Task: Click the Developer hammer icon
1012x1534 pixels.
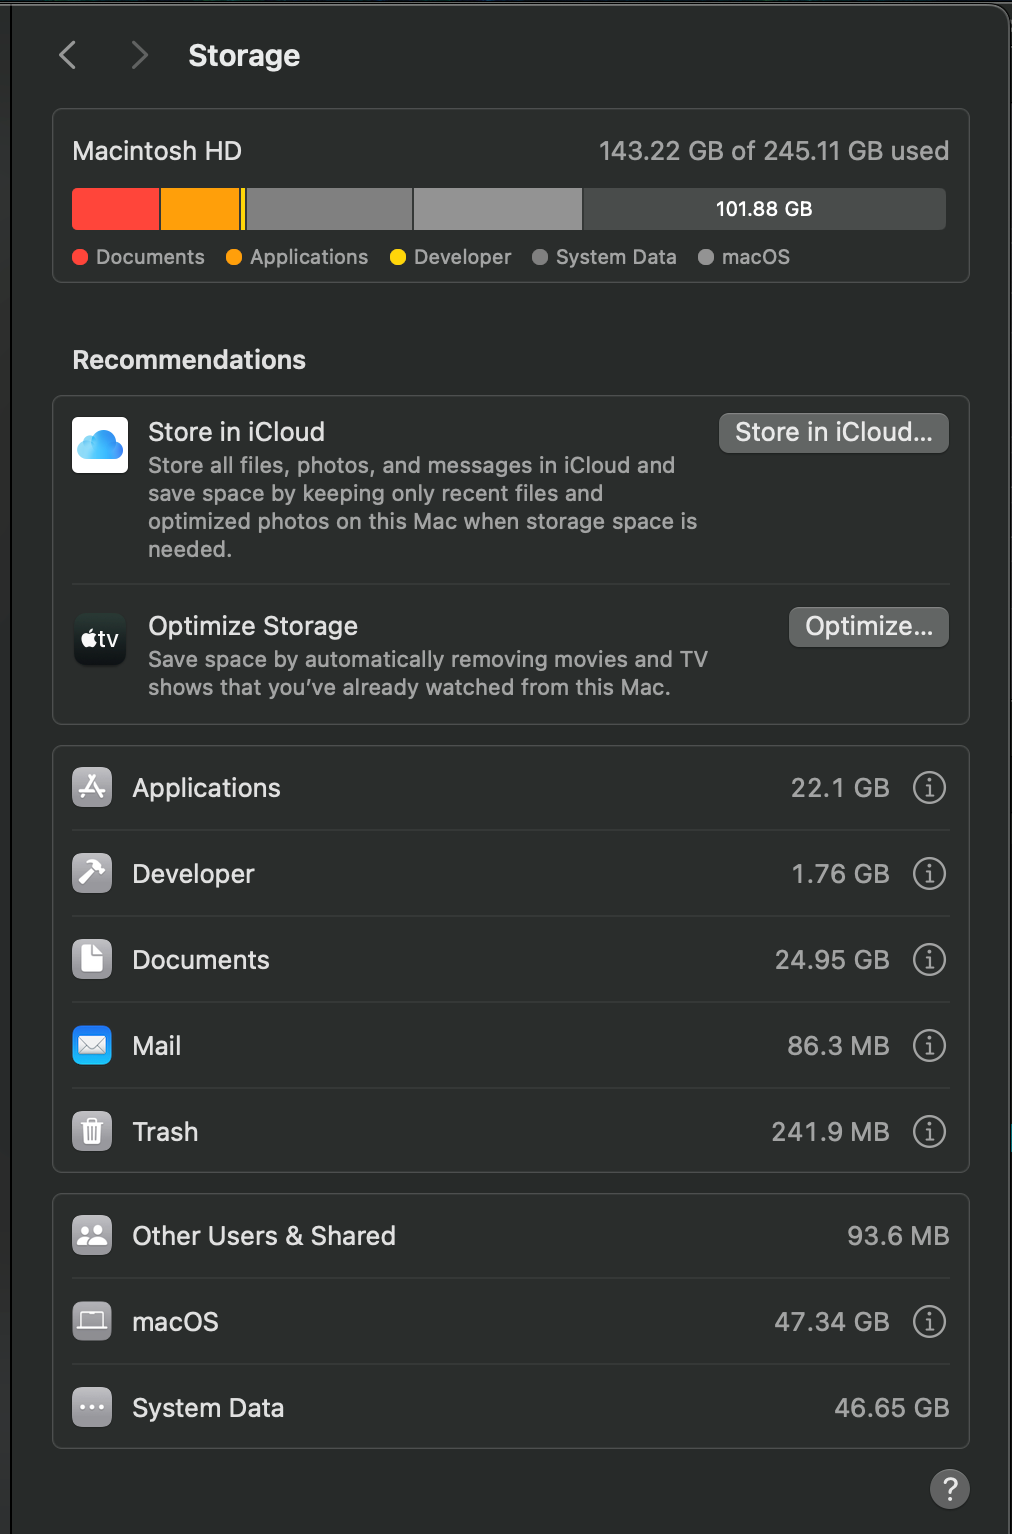Action: click(x=92, y=874)
